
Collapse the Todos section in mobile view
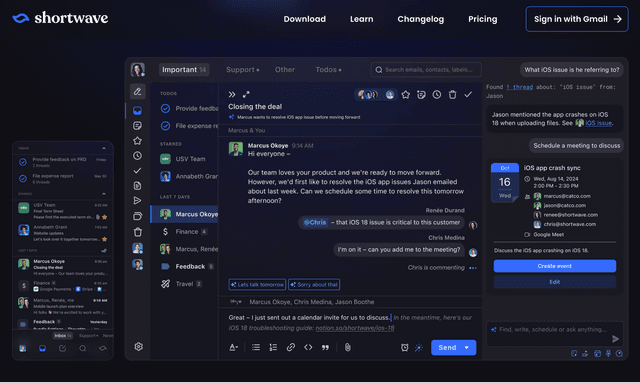[x=104, y=148]
